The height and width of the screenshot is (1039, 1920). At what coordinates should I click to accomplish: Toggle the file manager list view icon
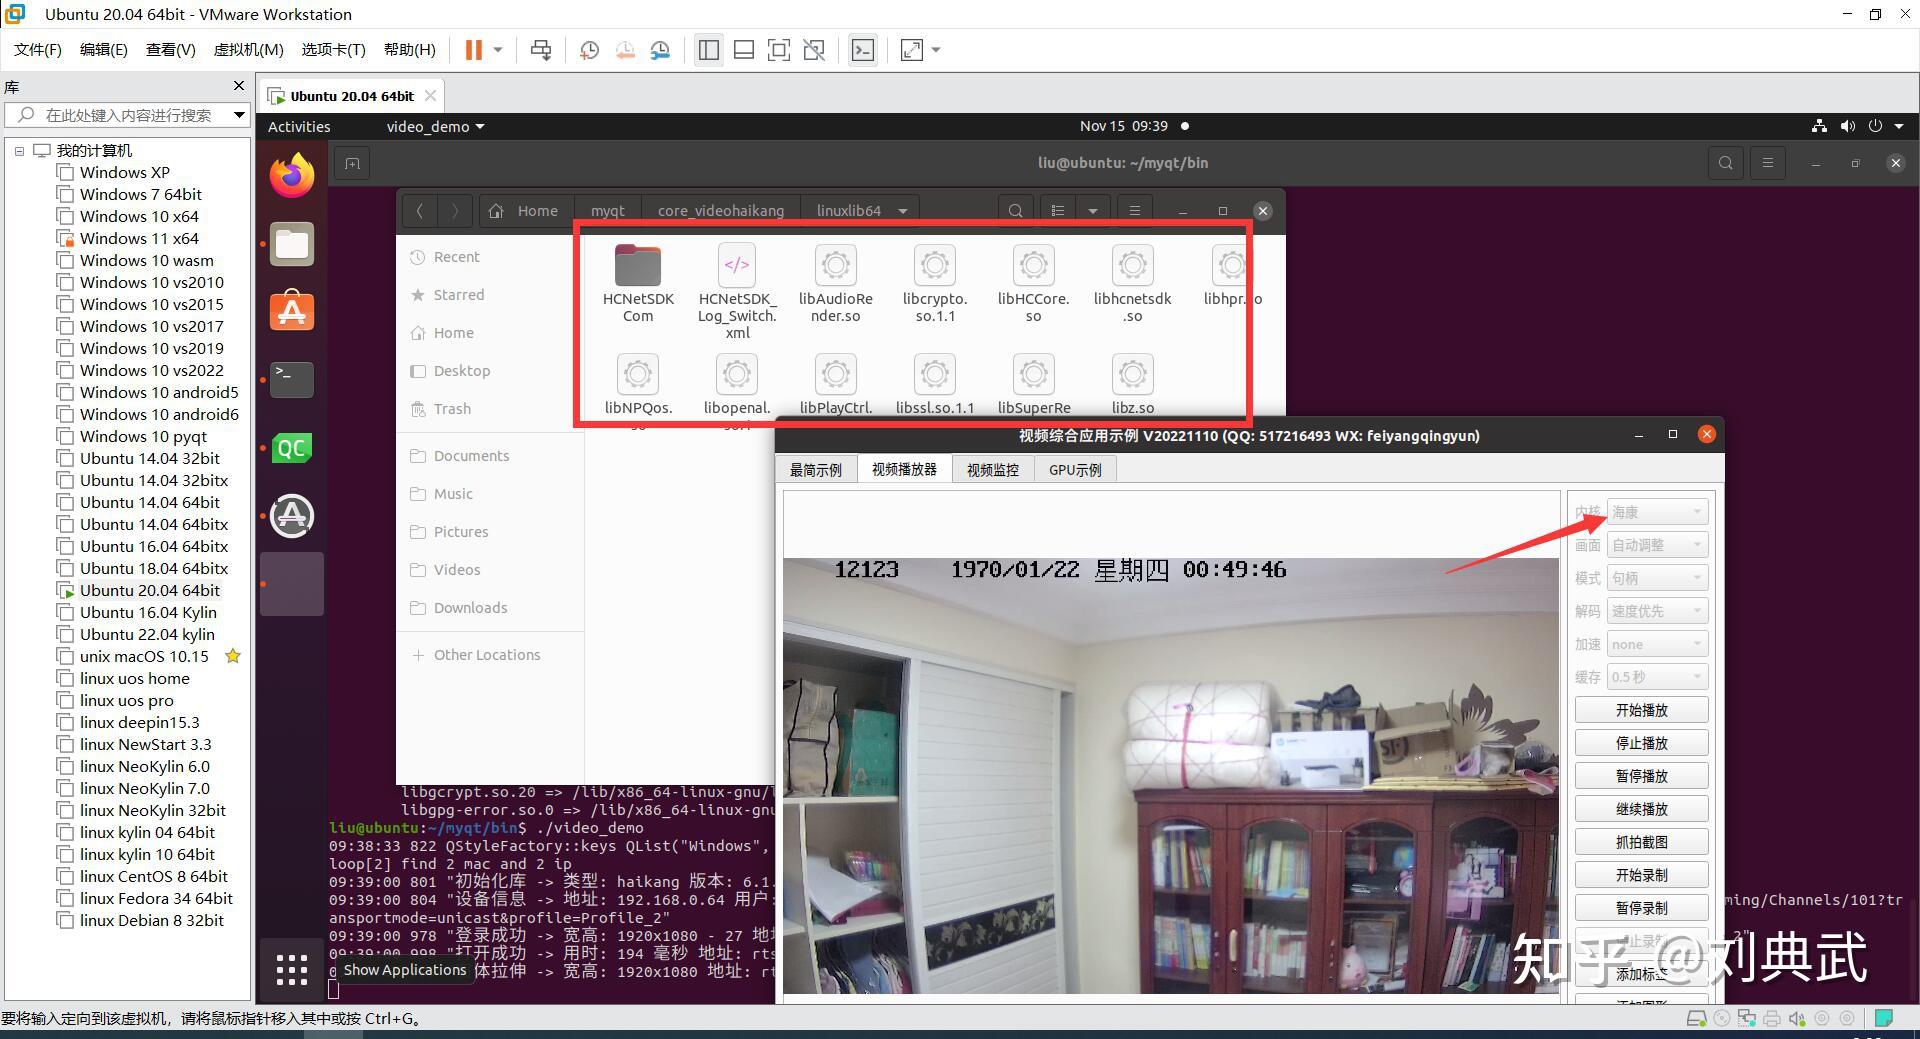click(1057, 211)
